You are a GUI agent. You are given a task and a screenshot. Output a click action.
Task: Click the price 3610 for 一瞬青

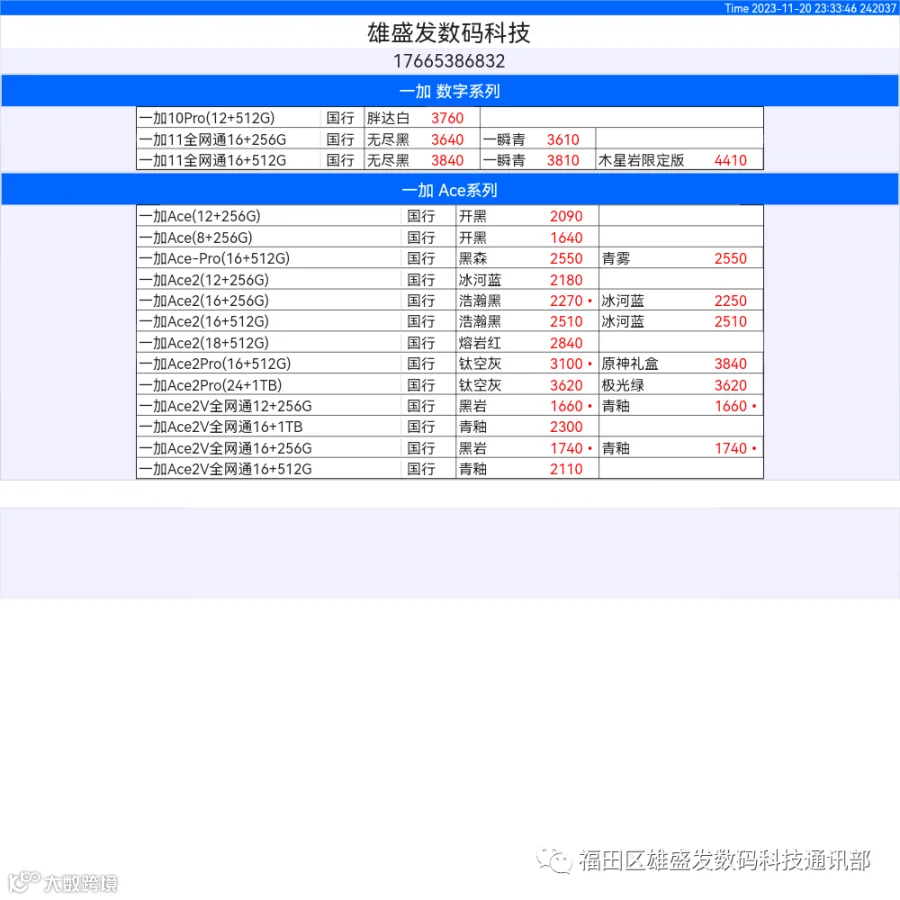coord(562,139)
